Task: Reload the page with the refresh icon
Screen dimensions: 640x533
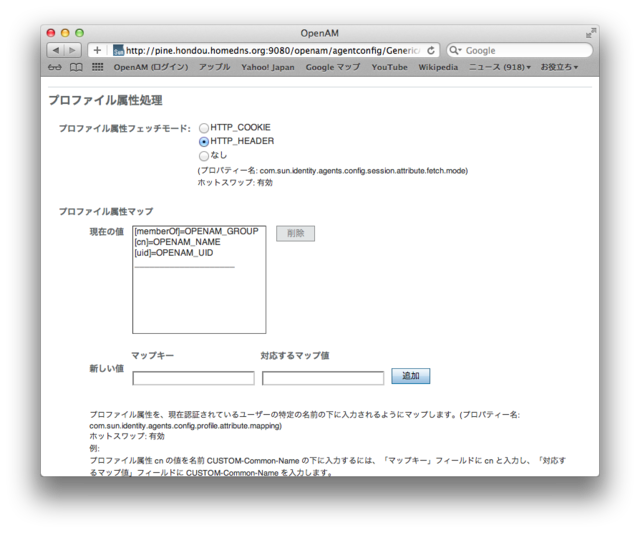Action: 431,50
